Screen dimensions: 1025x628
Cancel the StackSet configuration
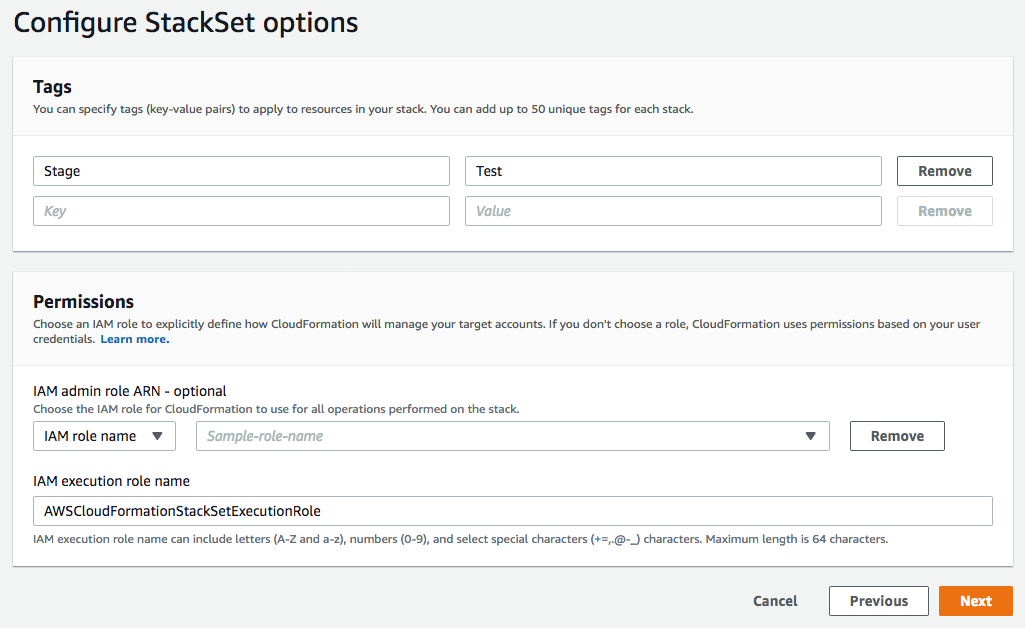click(x=775, y=601)
